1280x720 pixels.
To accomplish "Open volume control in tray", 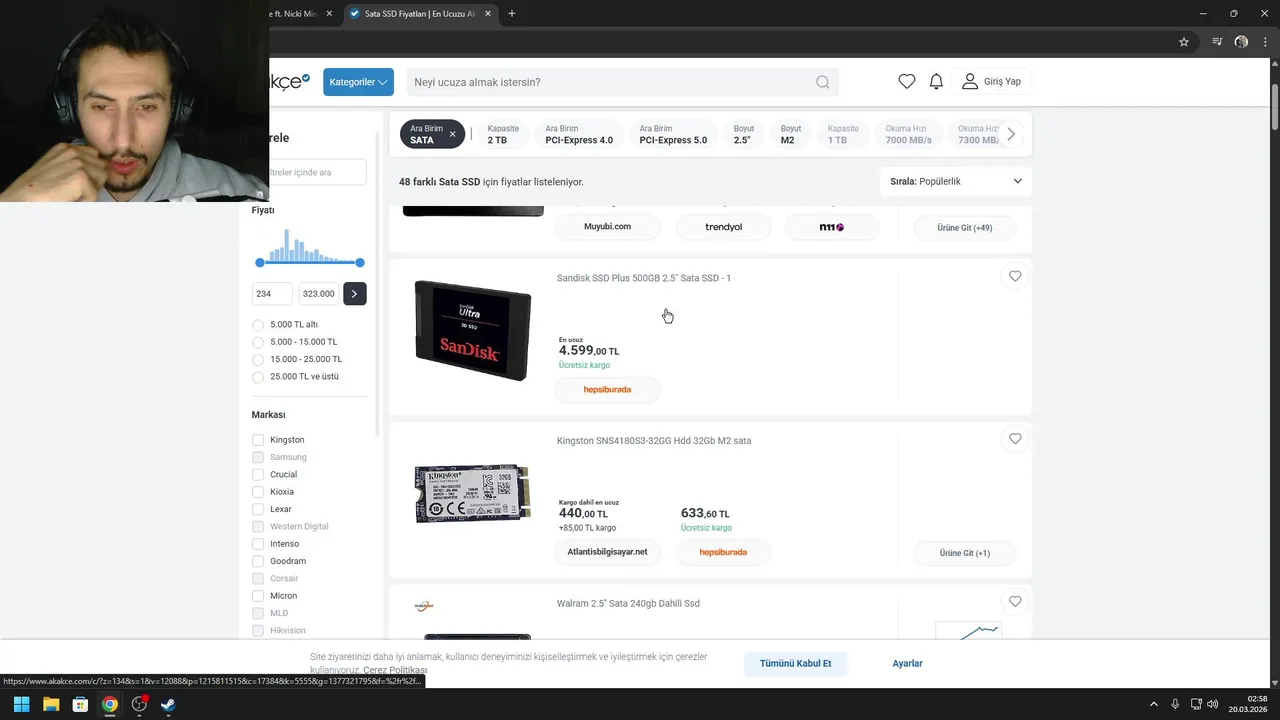I will 1213,704.
